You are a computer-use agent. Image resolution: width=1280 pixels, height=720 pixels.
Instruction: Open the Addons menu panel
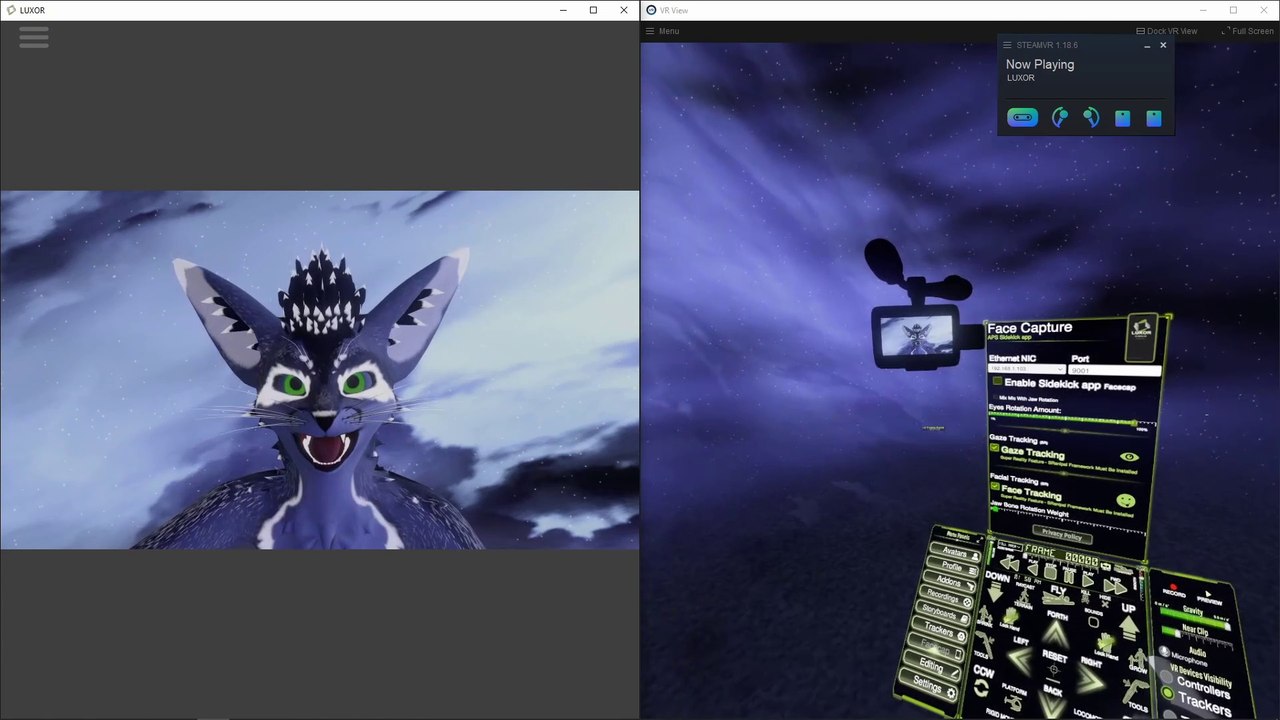pos(950,583)
